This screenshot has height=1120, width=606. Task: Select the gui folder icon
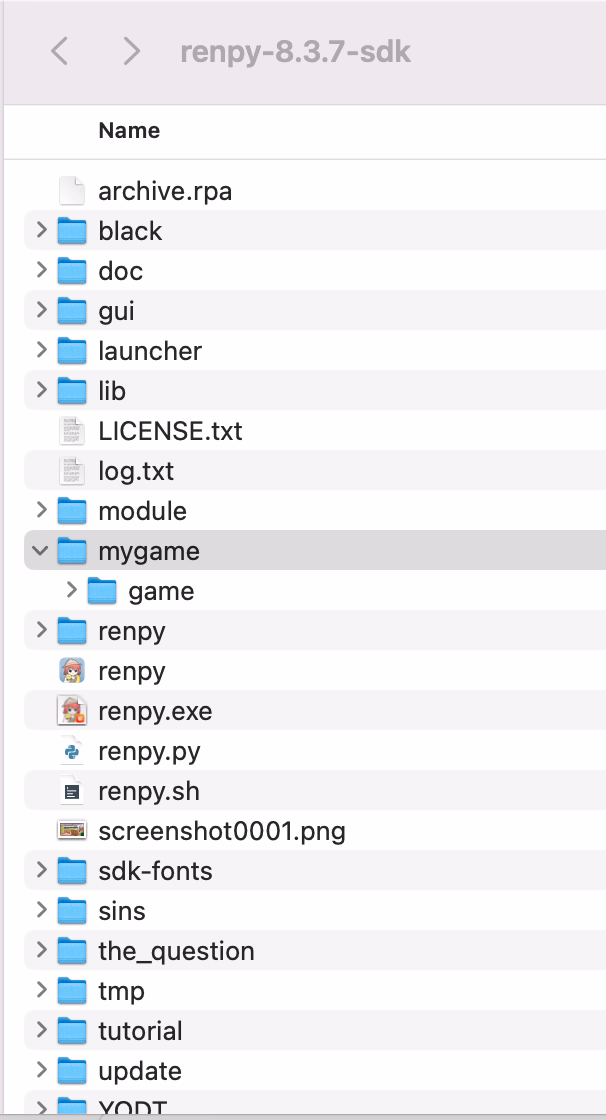point(71,311)
